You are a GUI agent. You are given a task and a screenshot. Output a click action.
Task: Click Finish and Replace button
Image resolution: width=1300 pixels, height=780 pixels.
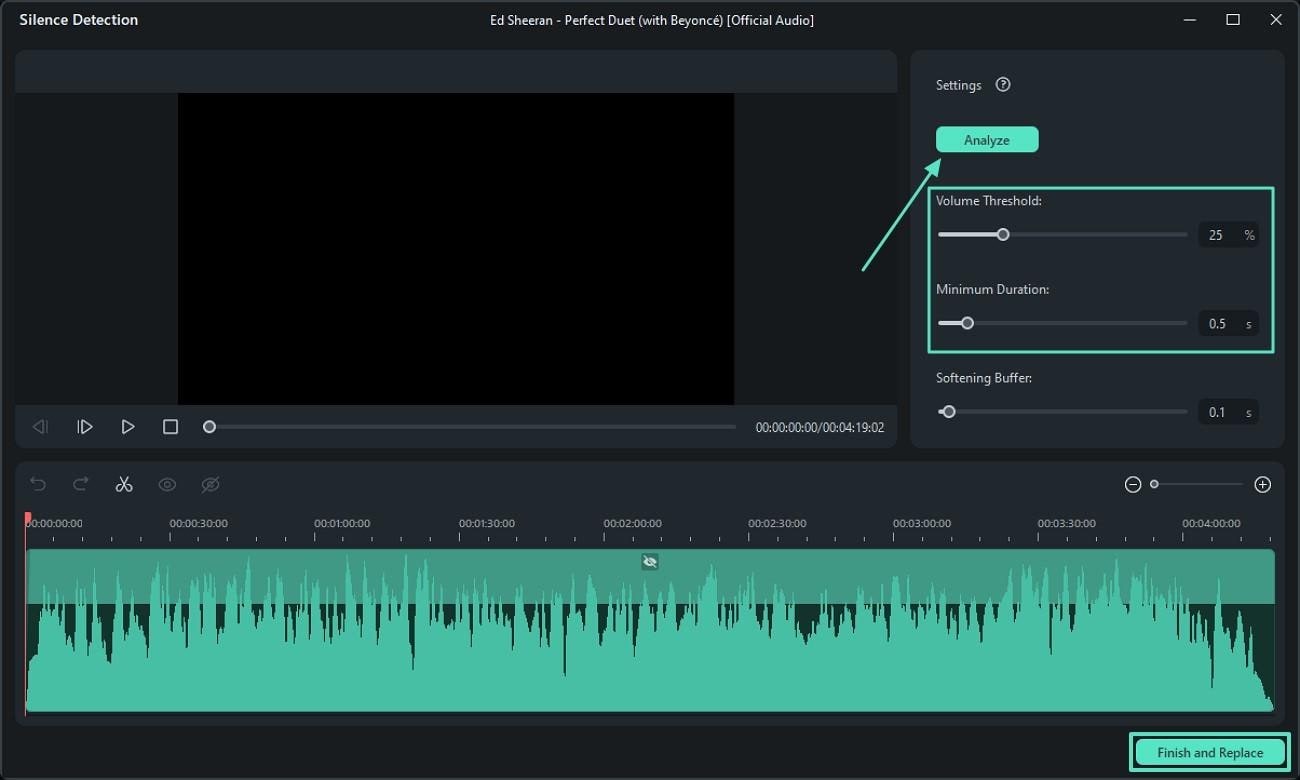[1210, 753]
